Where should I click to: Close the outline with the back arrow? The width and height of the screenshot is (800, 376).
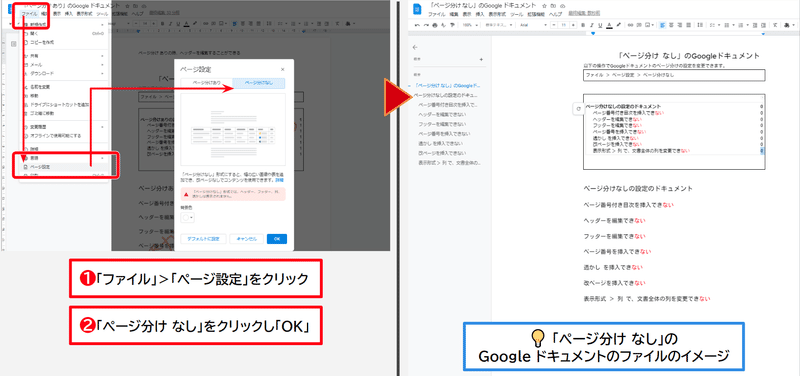point(415,46)
